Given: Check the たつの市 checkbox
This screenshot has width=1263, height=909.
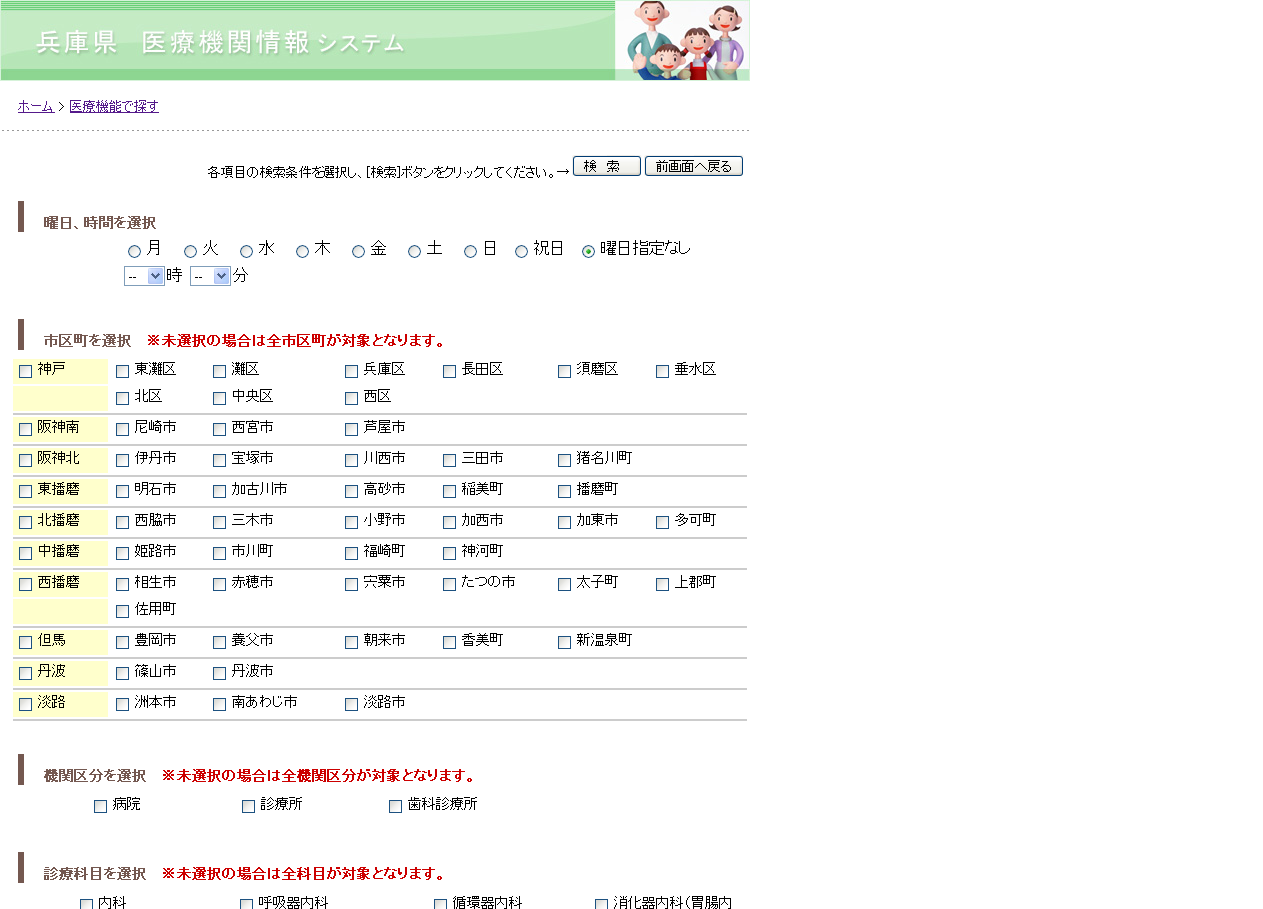Looking at the screenshot, I should click(450, 585).
